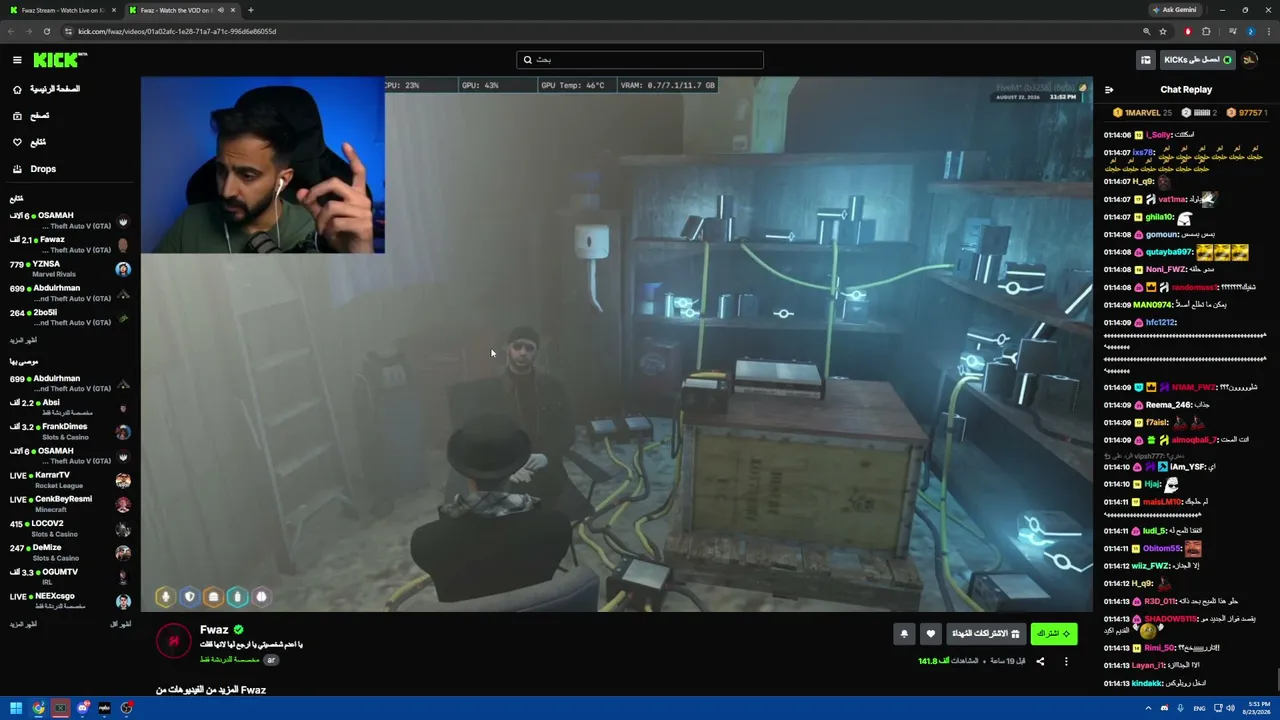Viewport: 1280px width, 720px height.
Task: Bookmark this page with star icon
Action: pos(1162,31)
